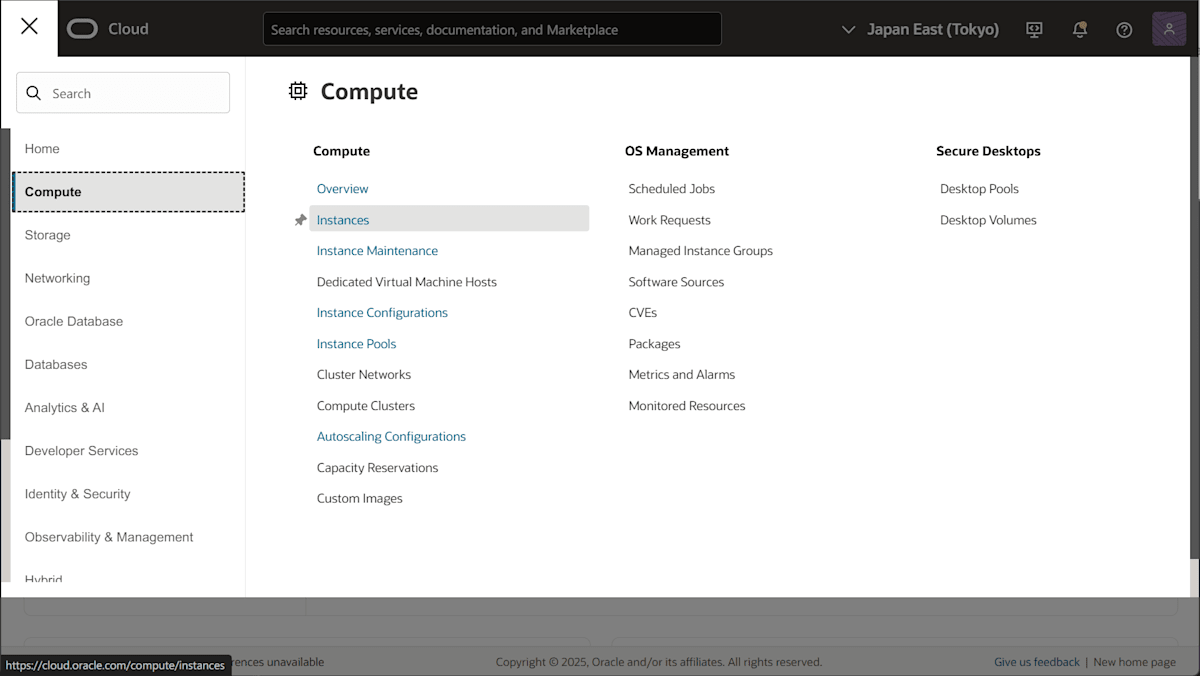Open Identity & Security category

78,494
